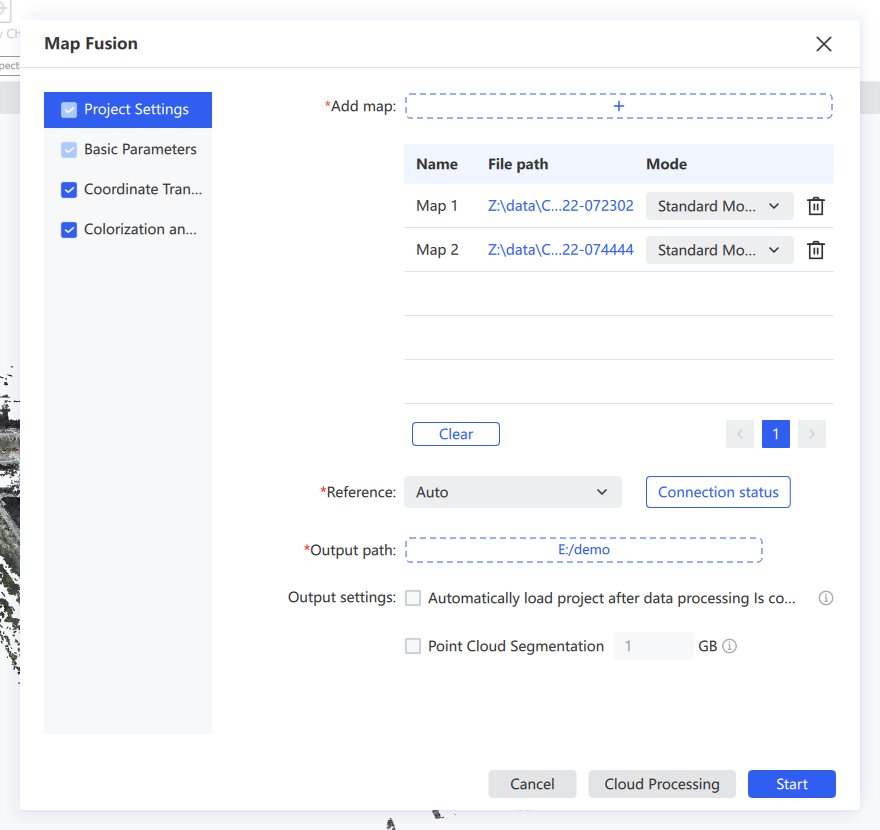The height and width of the screenshot is (830, 880).
Task: Click the Cancel button
Action: 532,784
